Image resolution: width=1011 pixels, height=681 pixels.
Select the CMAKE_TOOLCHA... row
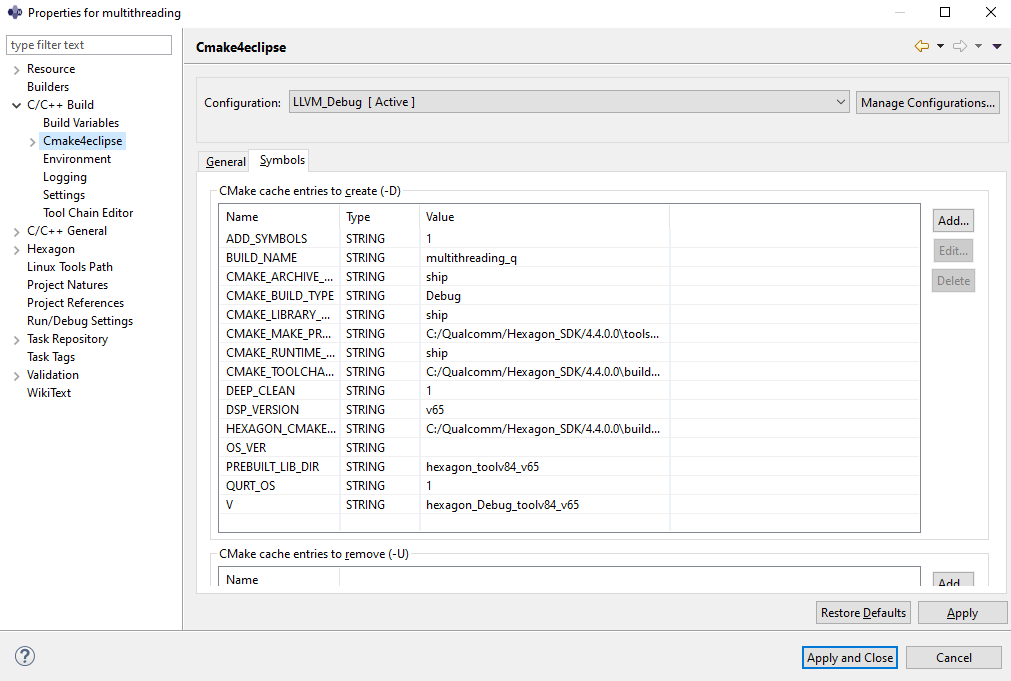coord(569,372)
